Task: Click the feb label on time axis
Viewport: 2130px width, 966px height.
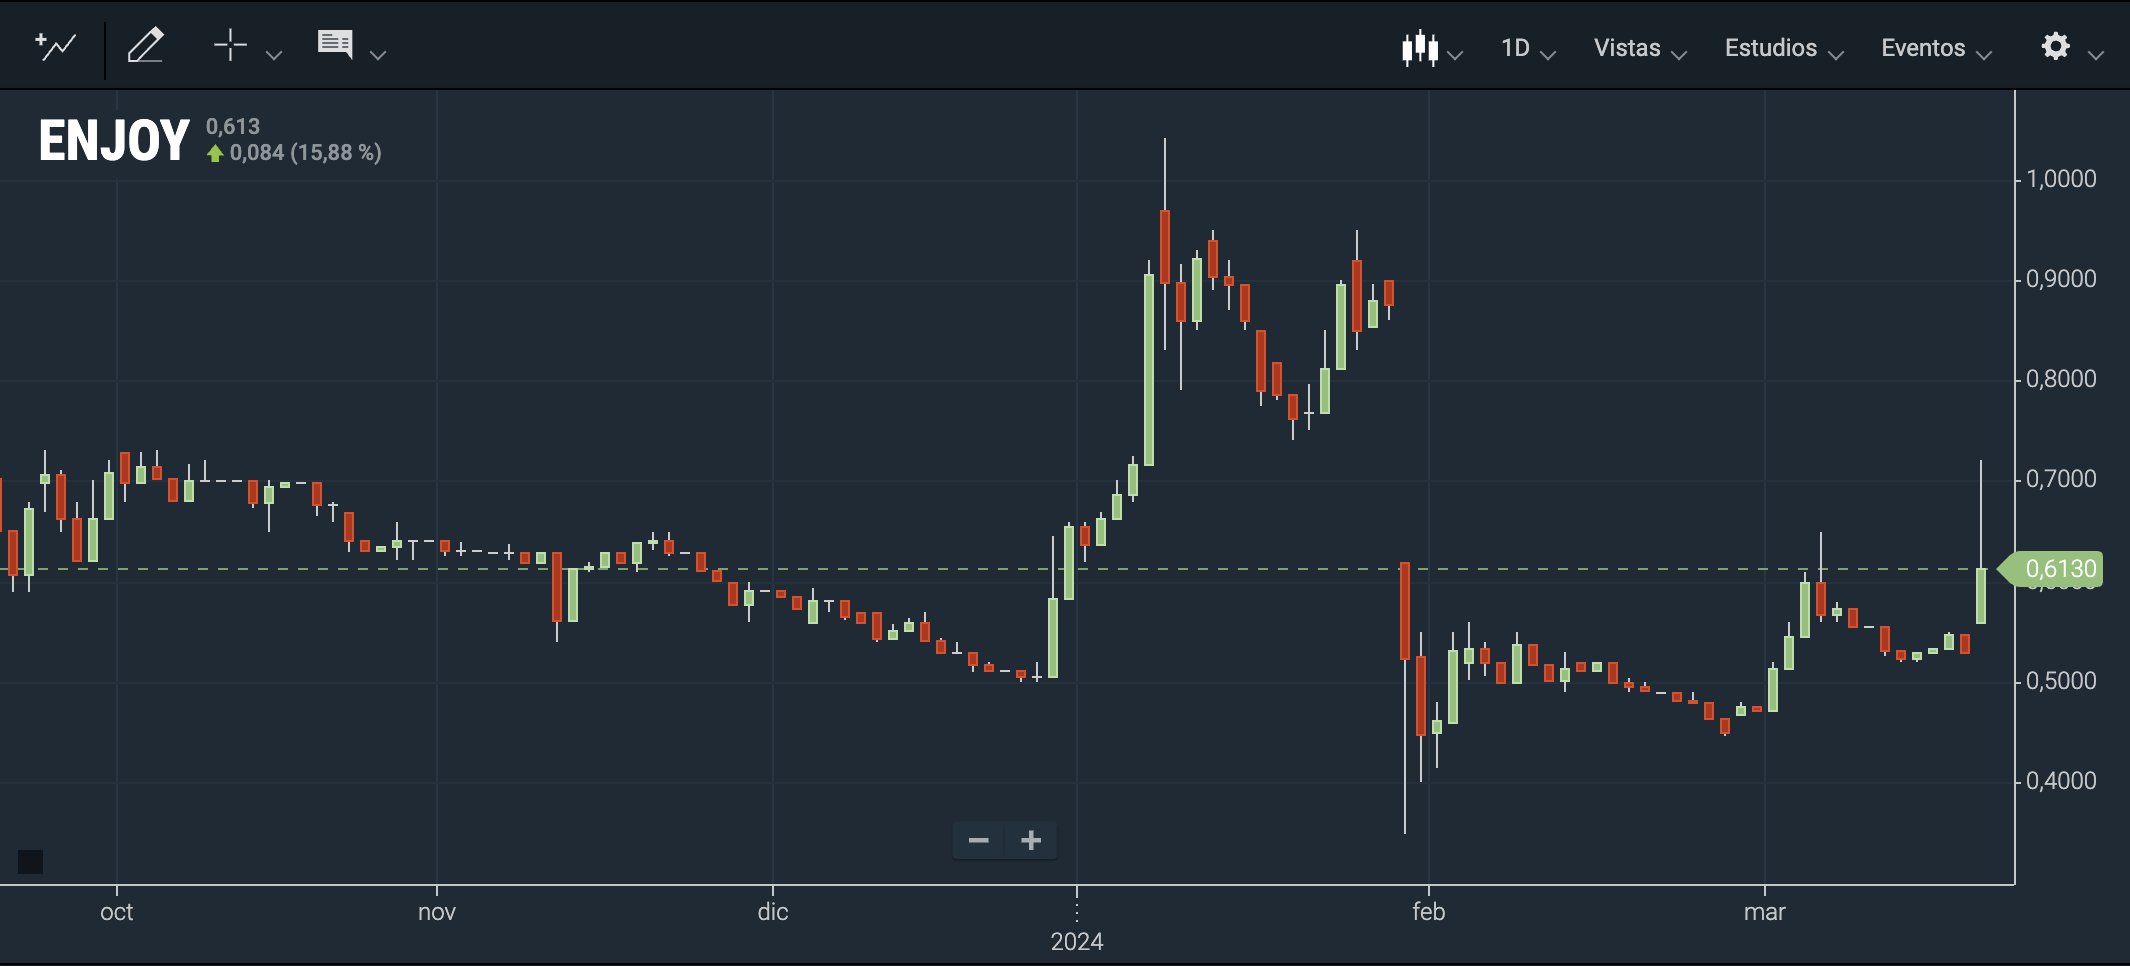Action: [1429, 912]
